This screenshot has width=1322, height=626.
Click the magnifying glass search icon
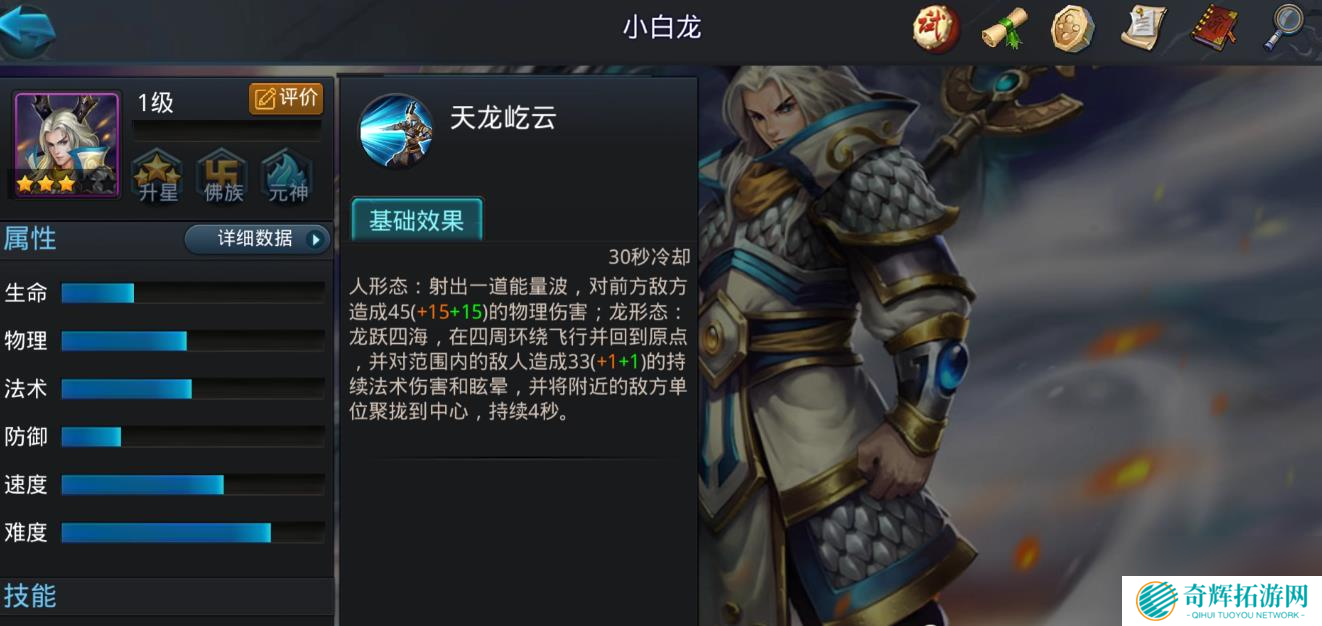tap(1282, 28)
